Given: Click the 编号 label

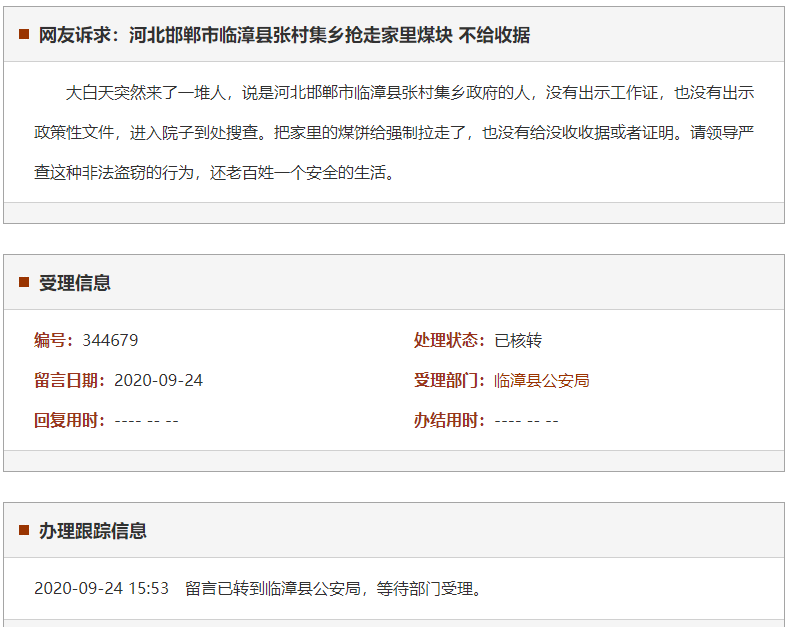Looking at the screenshot, I should (54, 340).
